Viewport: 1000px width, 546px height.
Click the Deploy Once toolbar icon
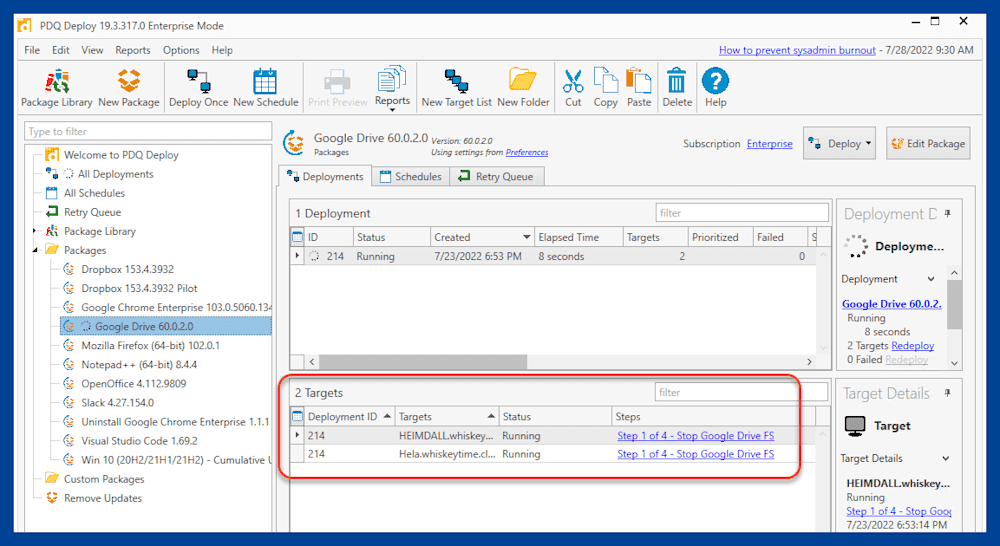click(198, 88)
